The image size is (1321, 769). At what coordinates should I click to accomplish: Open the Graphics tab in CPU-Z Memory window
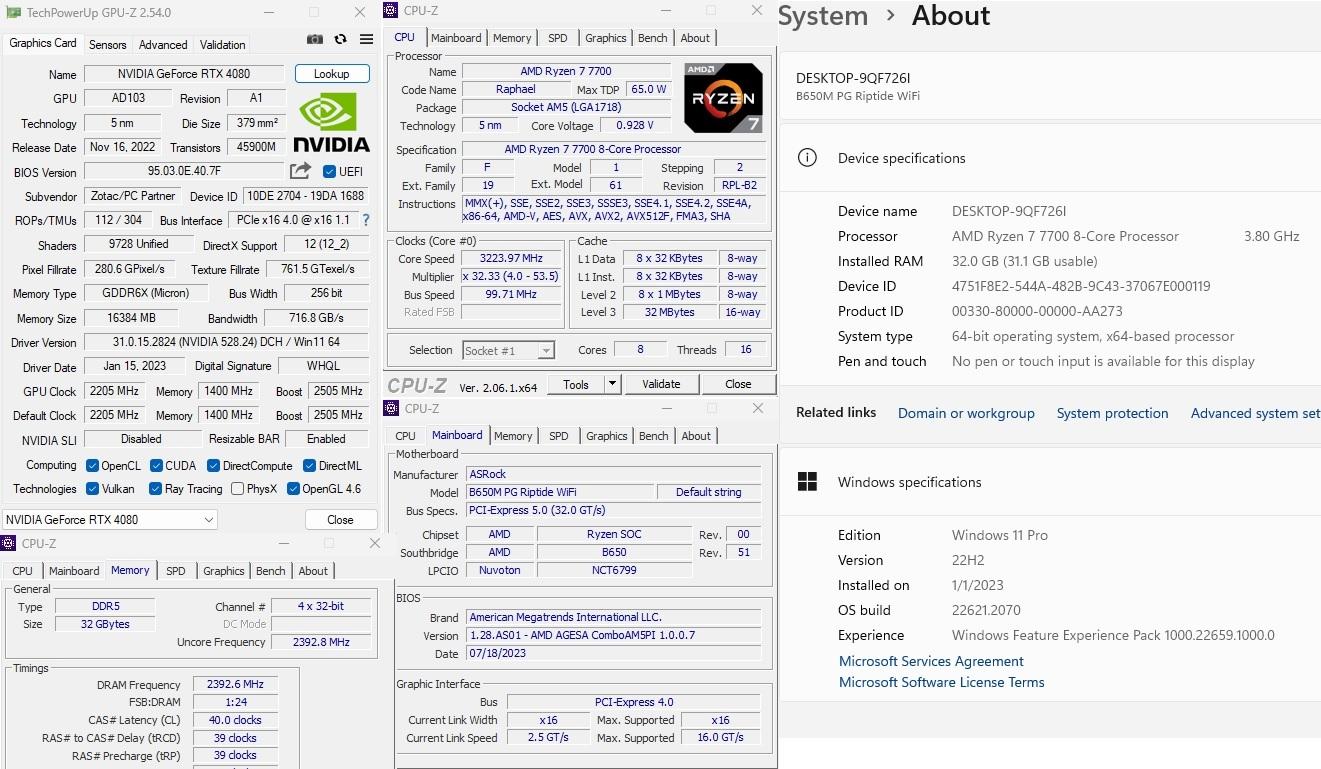coord(224,571)
